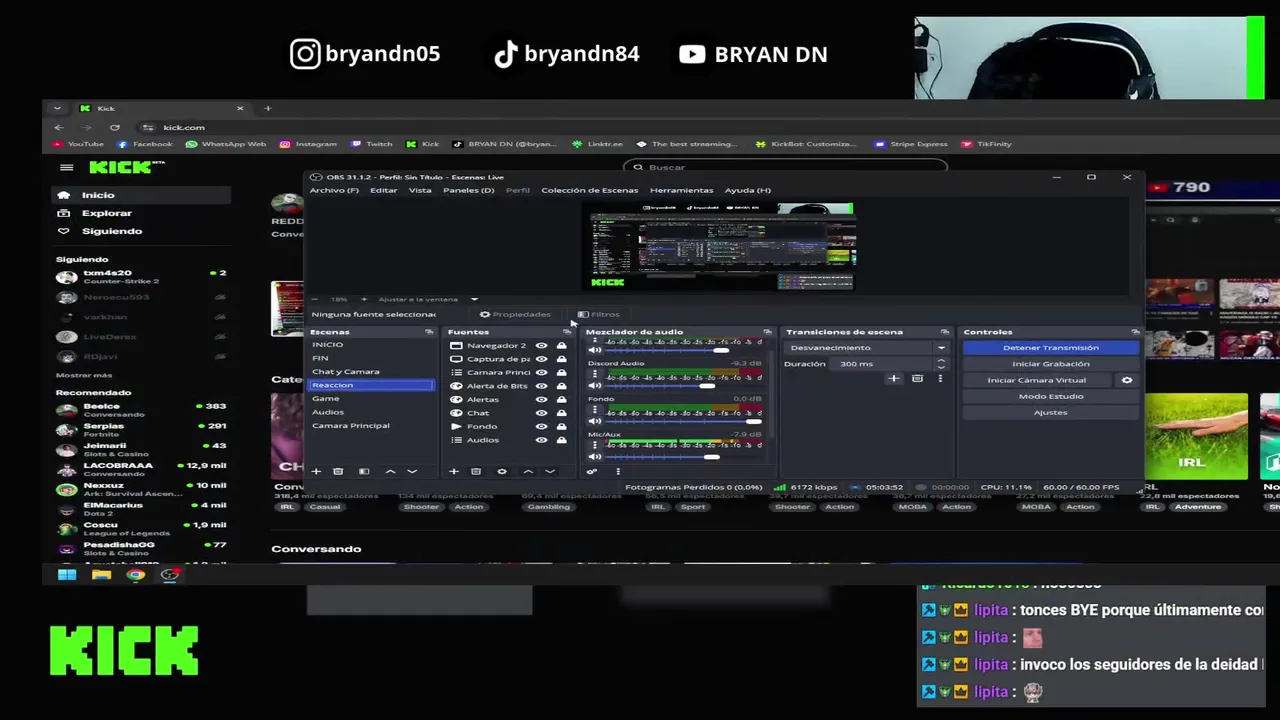Open scene filters icon in Escenas toolbar
1280x720 pixels.
364,471
